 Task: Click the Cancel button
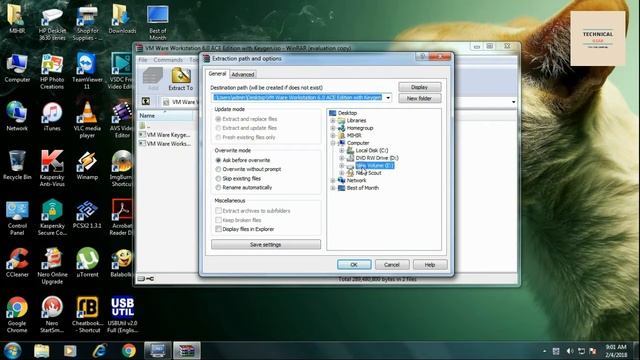pyautogui.click(x=392, y=264)
